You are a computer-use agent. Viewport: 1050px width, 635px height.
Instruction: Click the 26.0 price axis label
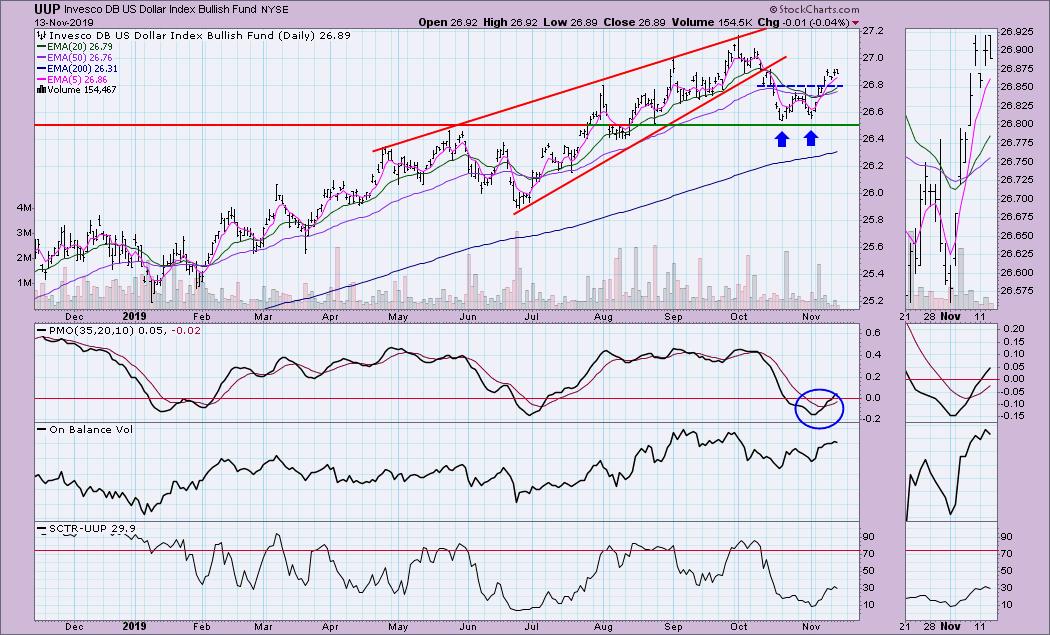[873, 193]
